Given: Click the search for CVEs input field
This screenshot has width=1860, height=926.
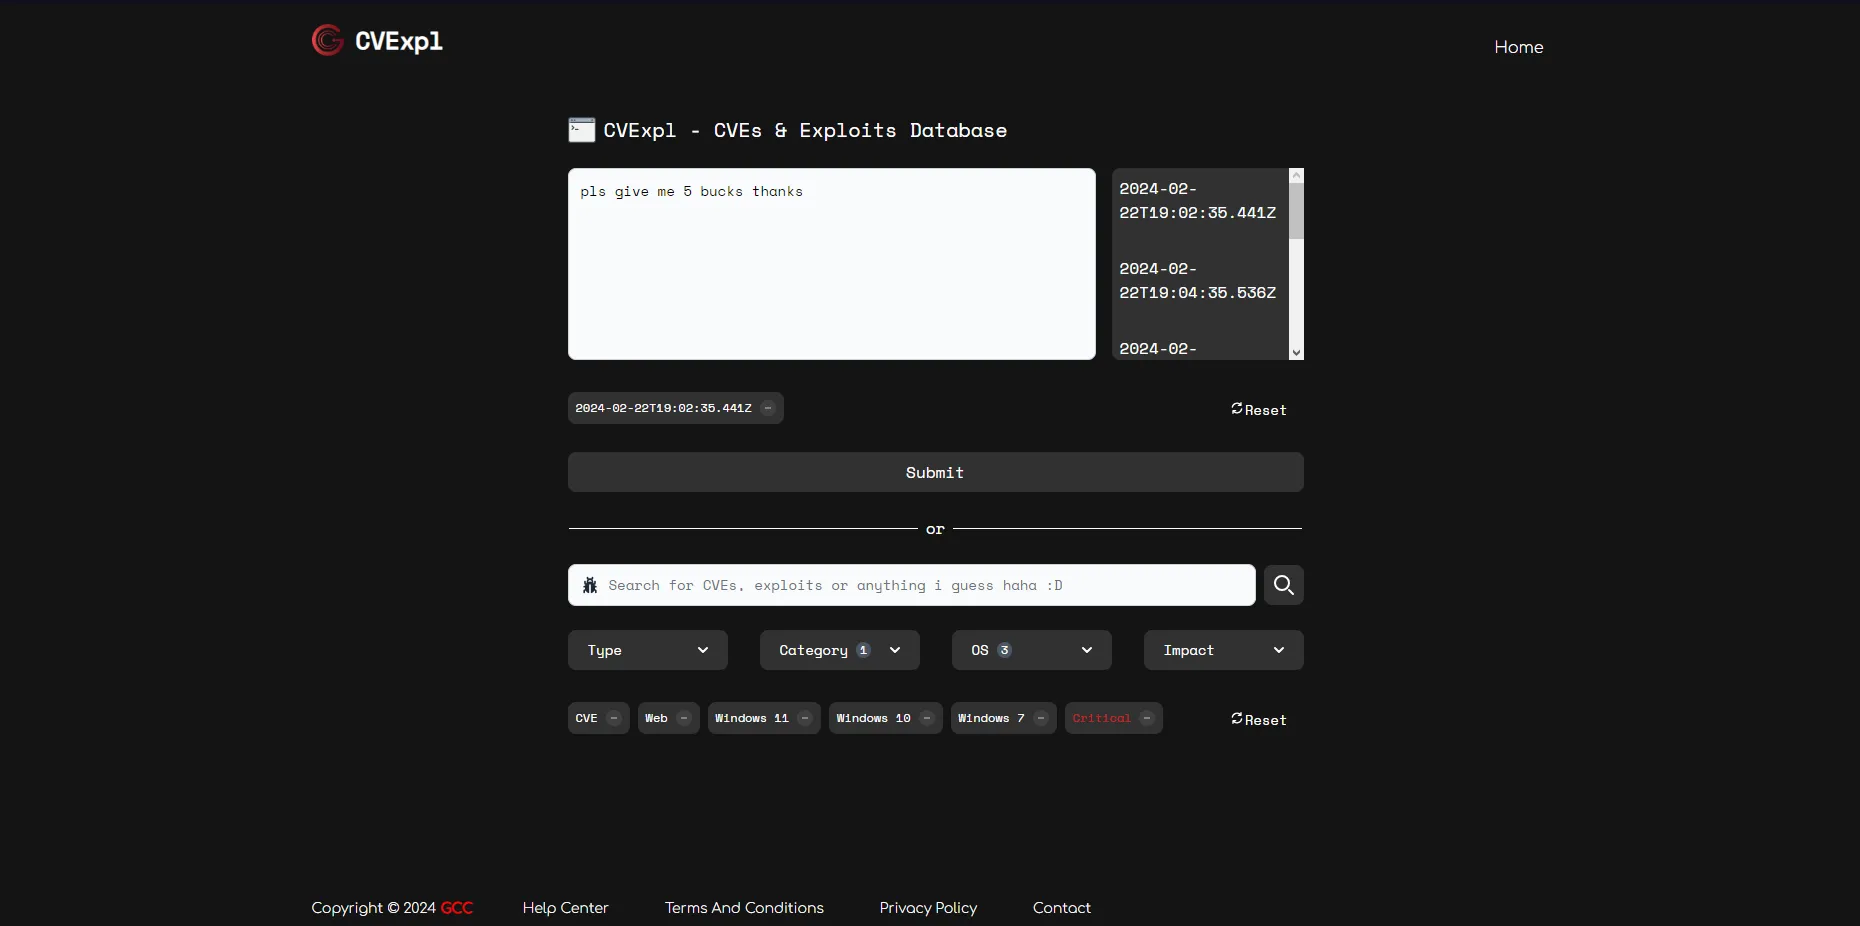Looking at the screenshot, I should point(912,585).
